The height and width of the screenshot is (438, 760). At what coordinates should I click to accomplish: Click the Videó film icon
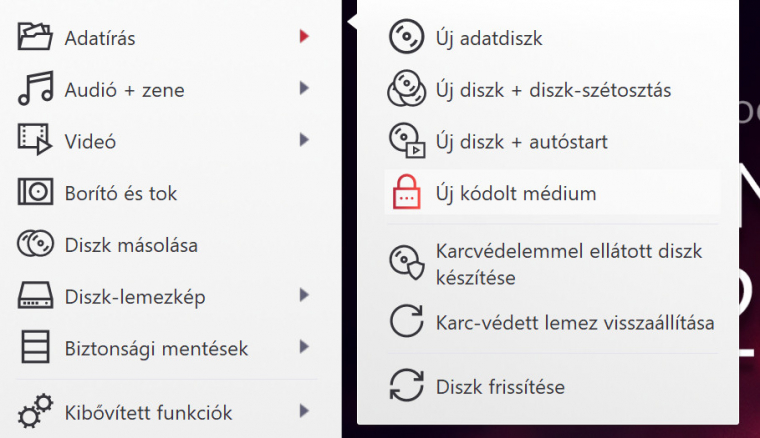tap(36, 141)
